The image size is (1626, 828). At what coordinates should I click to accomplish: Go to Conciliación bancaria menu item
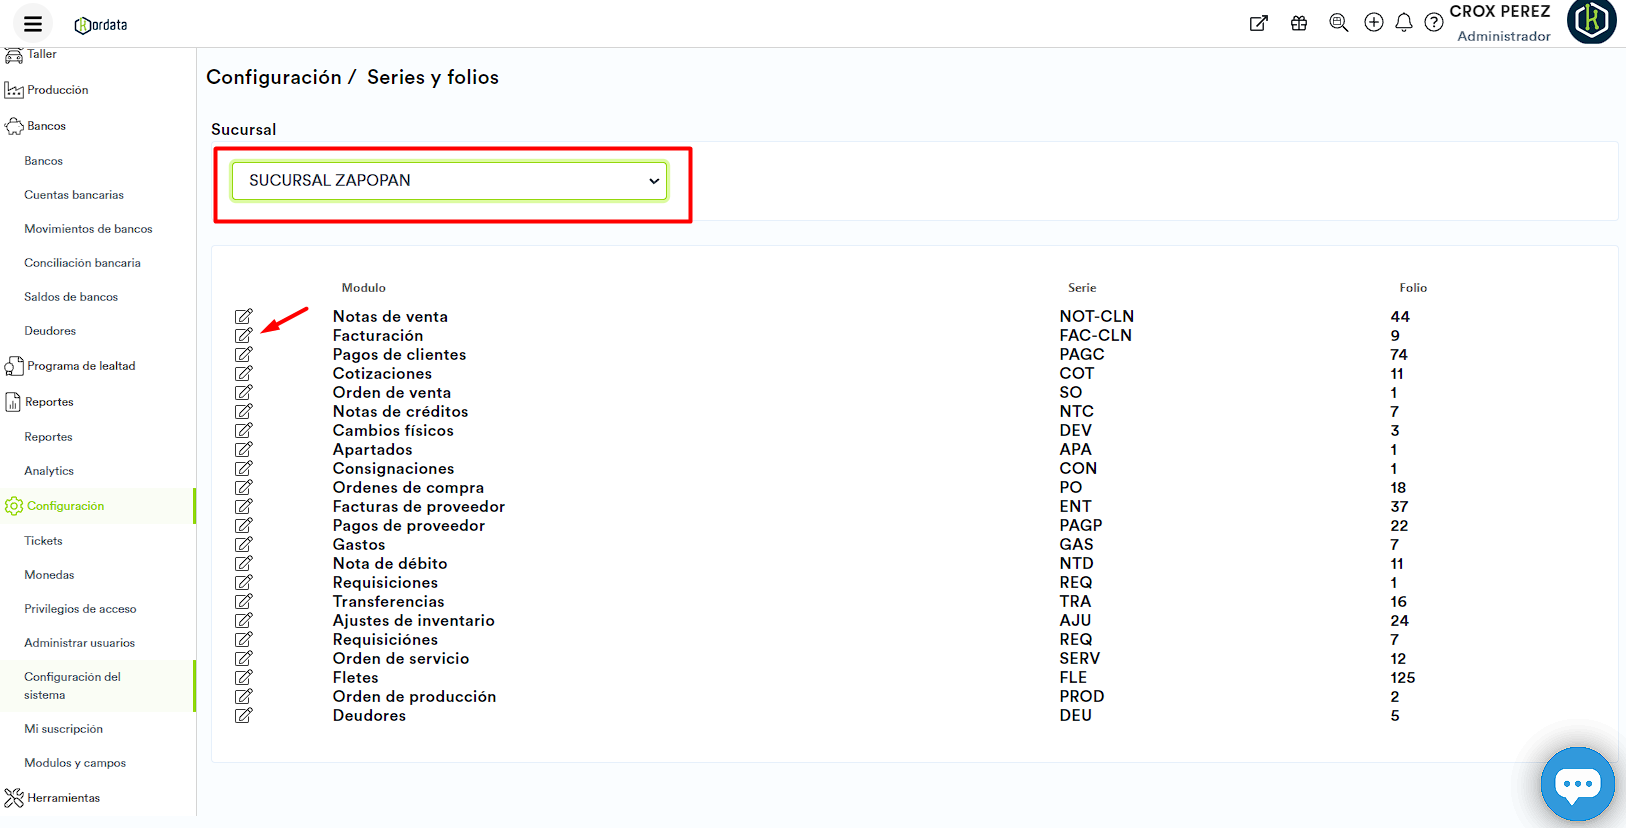82,263
